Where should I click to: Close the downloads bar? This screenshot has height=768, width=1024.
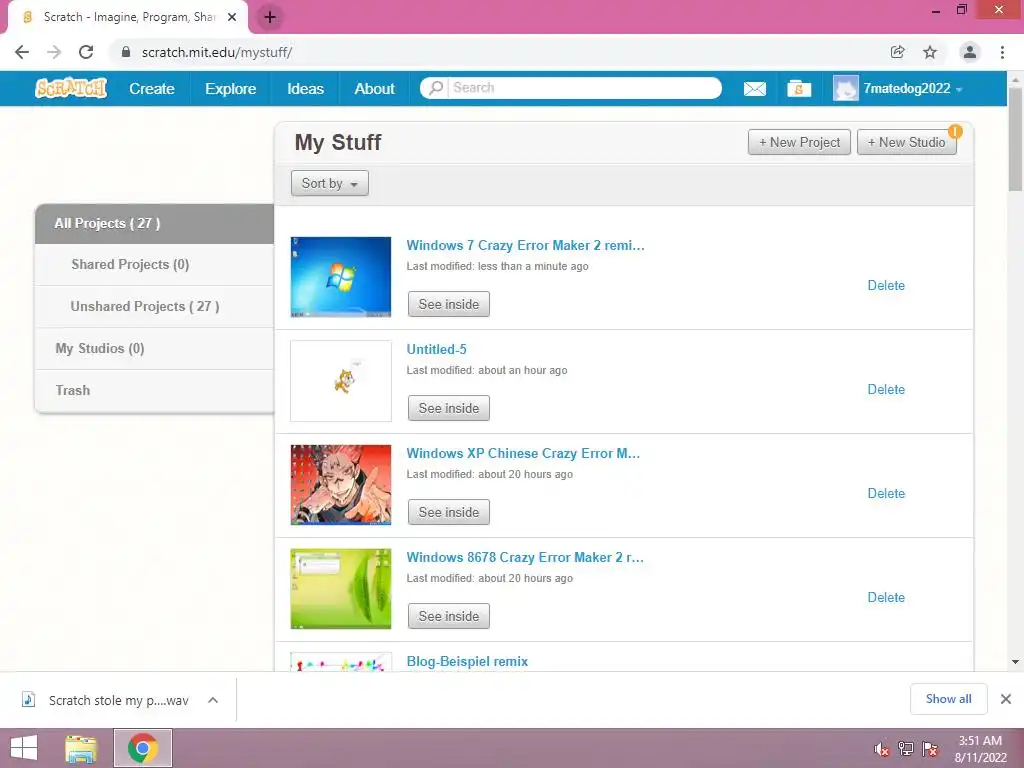(x=1006, y=699)
